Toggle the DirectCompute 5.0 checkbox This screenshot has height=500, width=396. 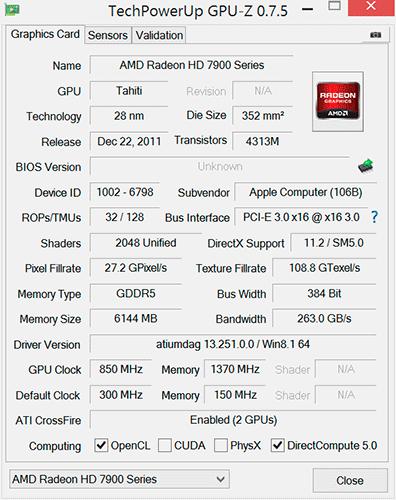click(277, 445)
